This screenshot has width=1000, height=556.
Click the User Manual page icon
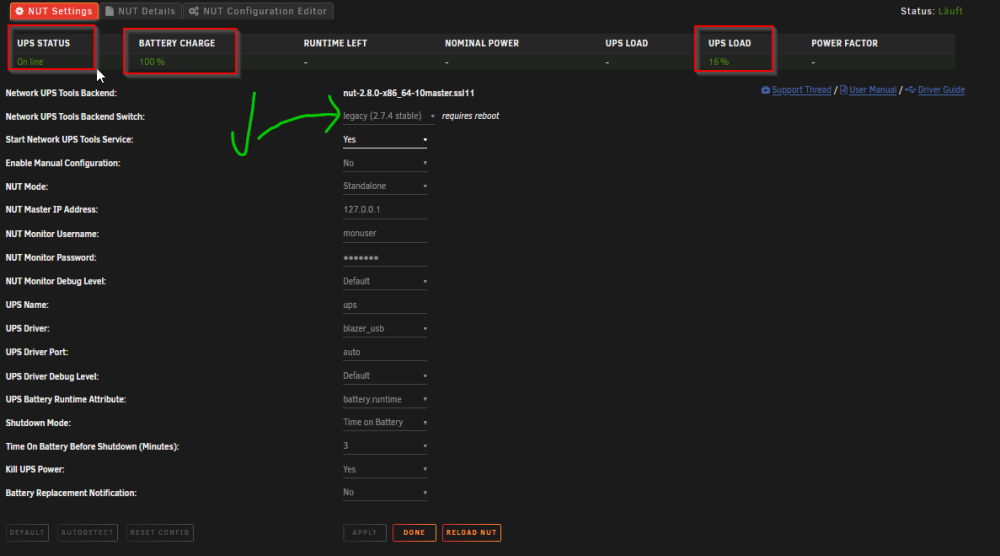pos(844,90)
